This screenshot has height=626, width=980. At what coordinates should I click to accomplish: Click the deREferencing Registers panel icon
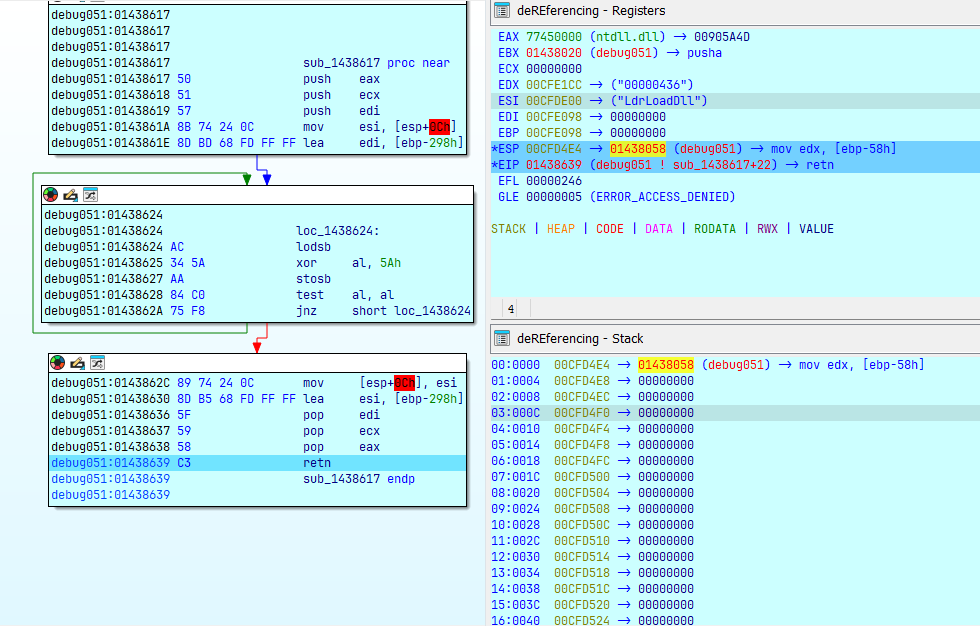pos(500,11)
